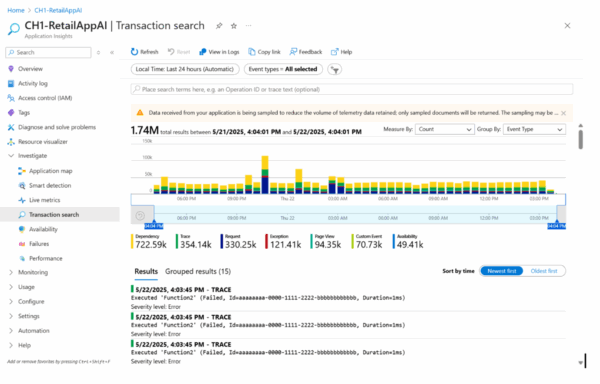Expand the Help section in sidebar
The width and height of the screenshot is (600, 384).
click(11, 345)
